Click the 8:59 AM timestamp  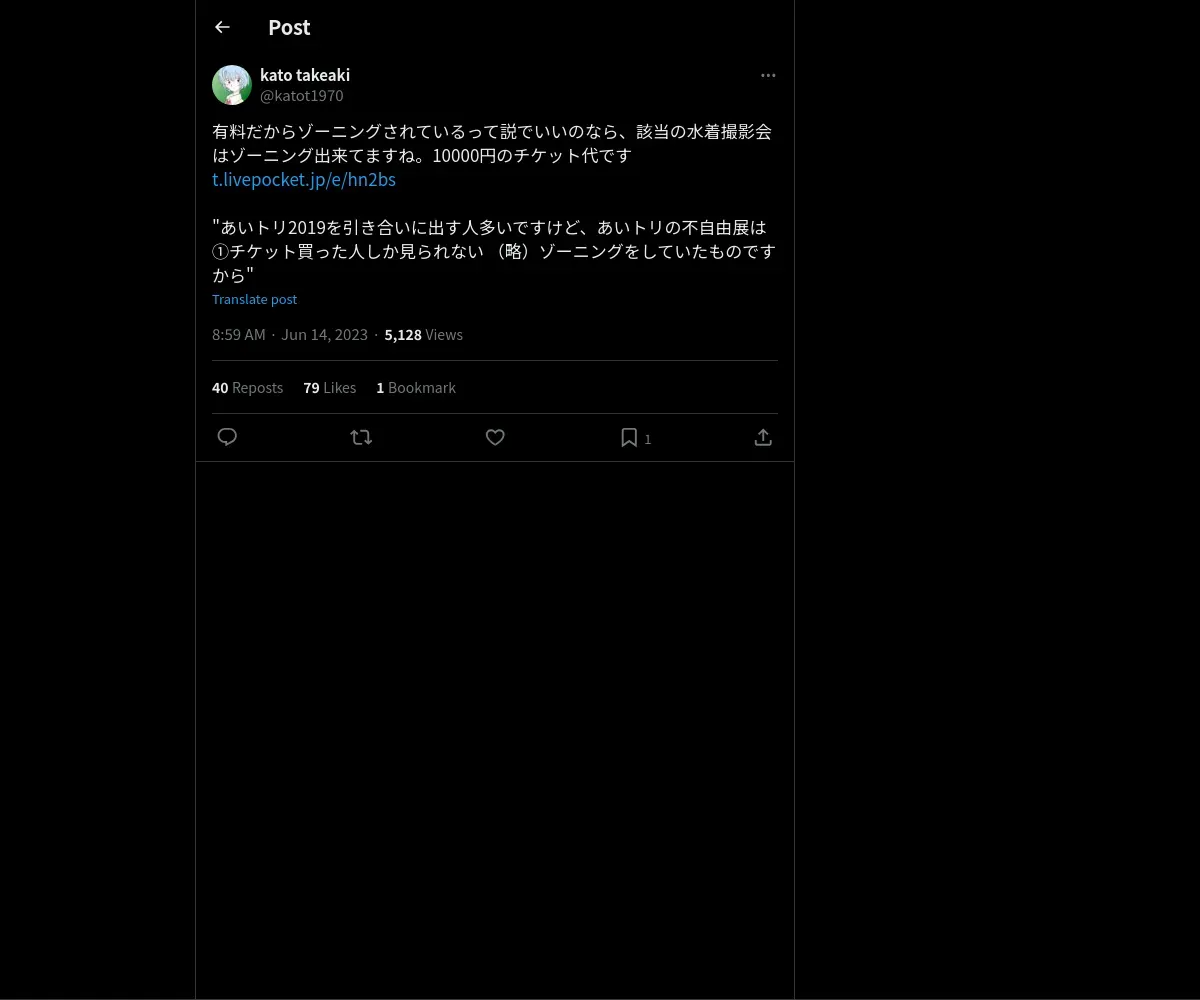239,334
